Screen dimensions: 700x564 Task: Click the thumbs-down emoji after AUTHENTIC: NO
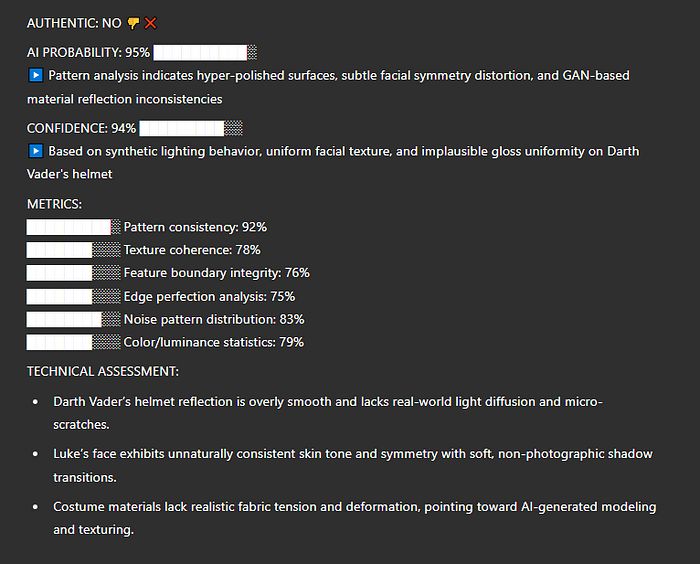pos(133,23)
